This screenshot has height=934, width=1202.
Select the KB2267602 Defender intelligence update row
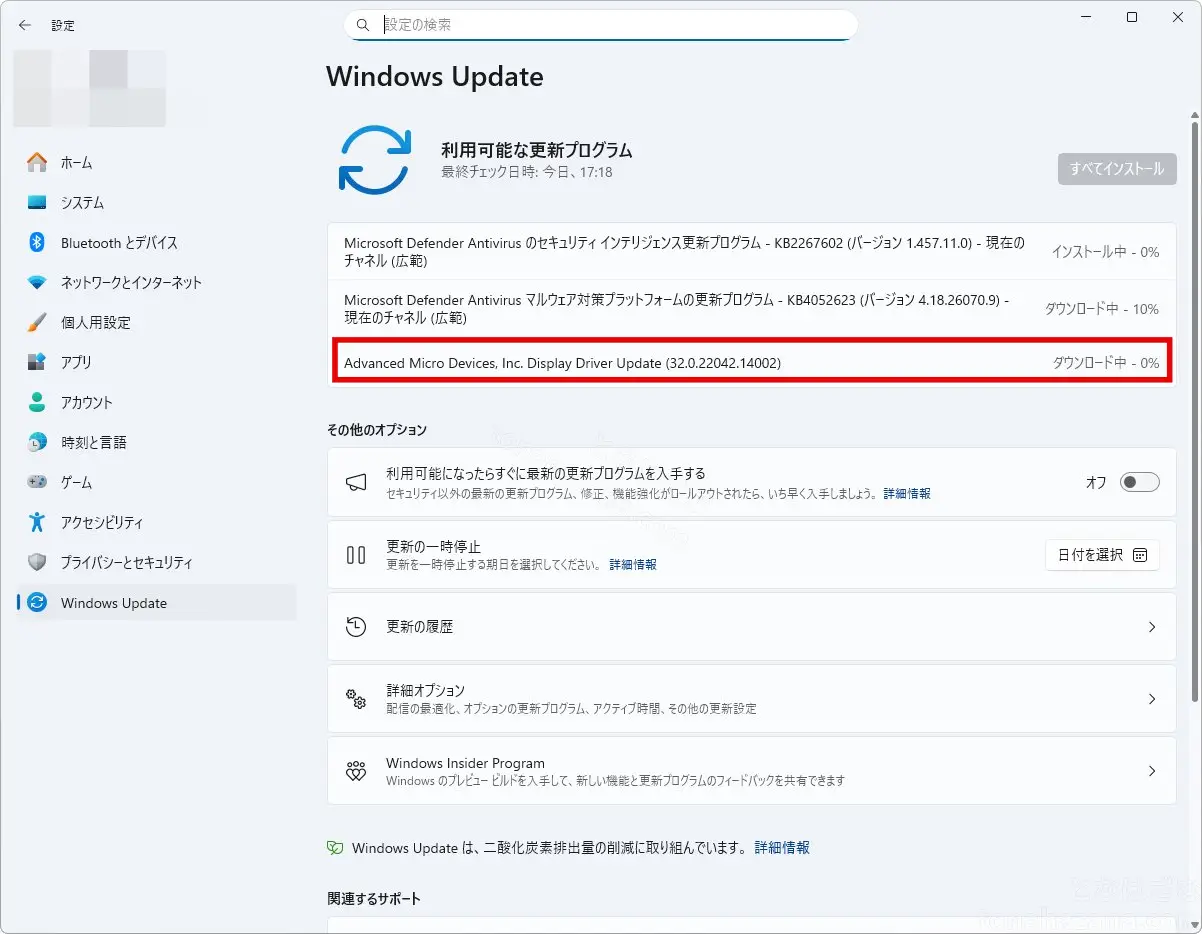752,251
